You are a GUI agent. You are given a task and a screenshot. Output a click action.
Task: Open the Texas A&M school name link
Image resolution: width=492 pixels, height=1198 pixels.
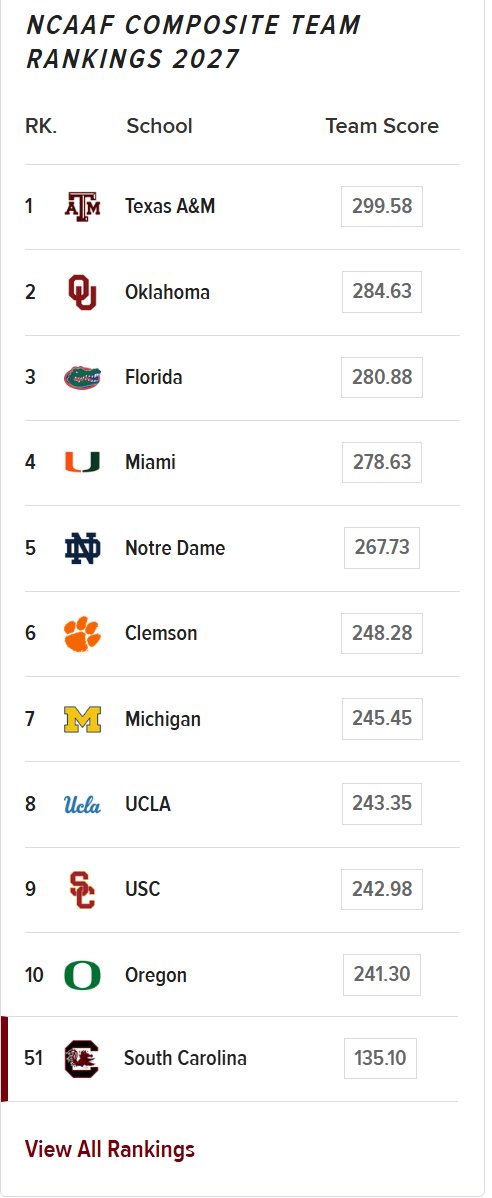[170, 206]
